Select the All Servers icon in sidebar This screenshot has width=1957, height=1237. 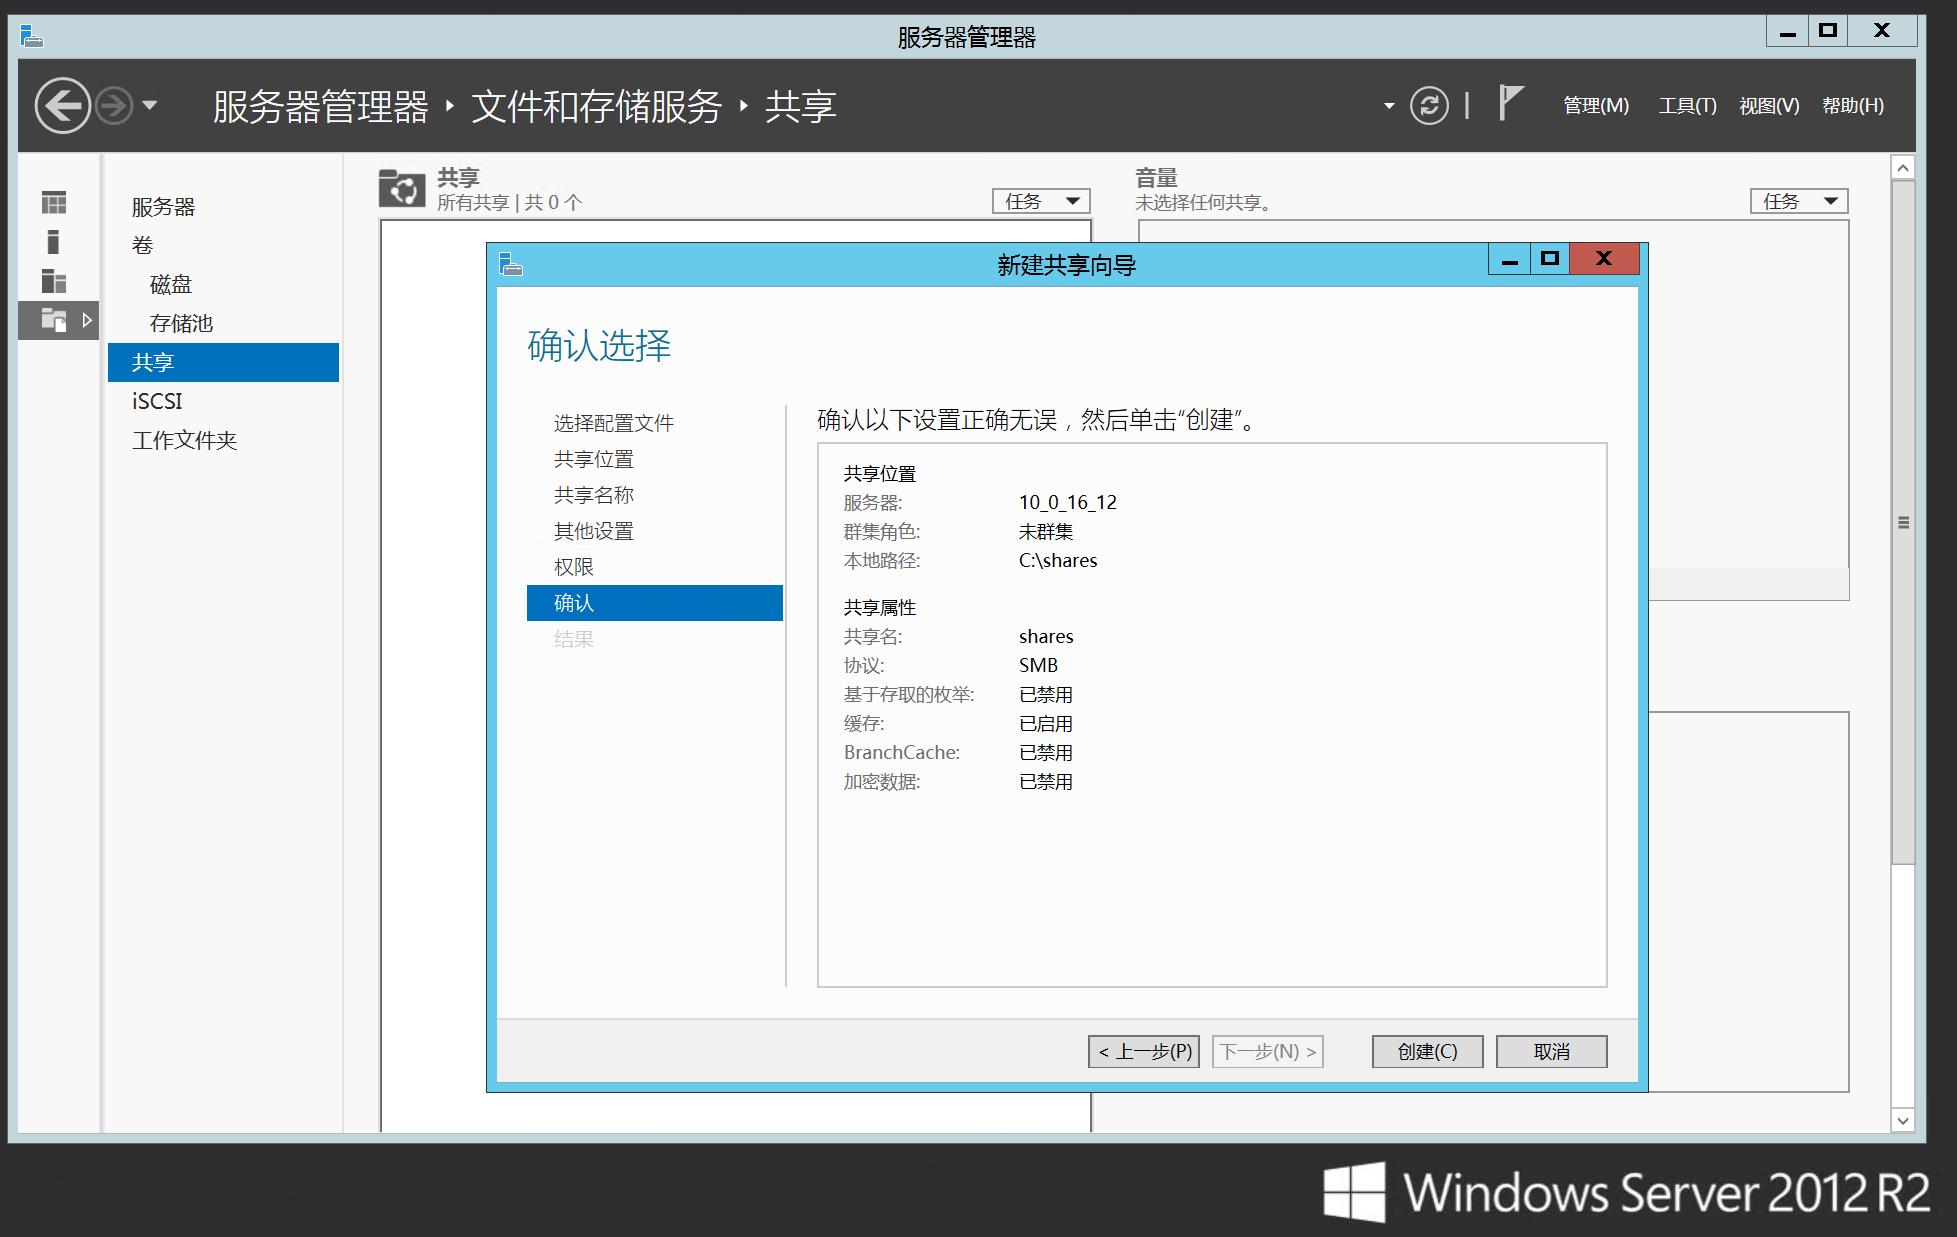tap(54, 281)
